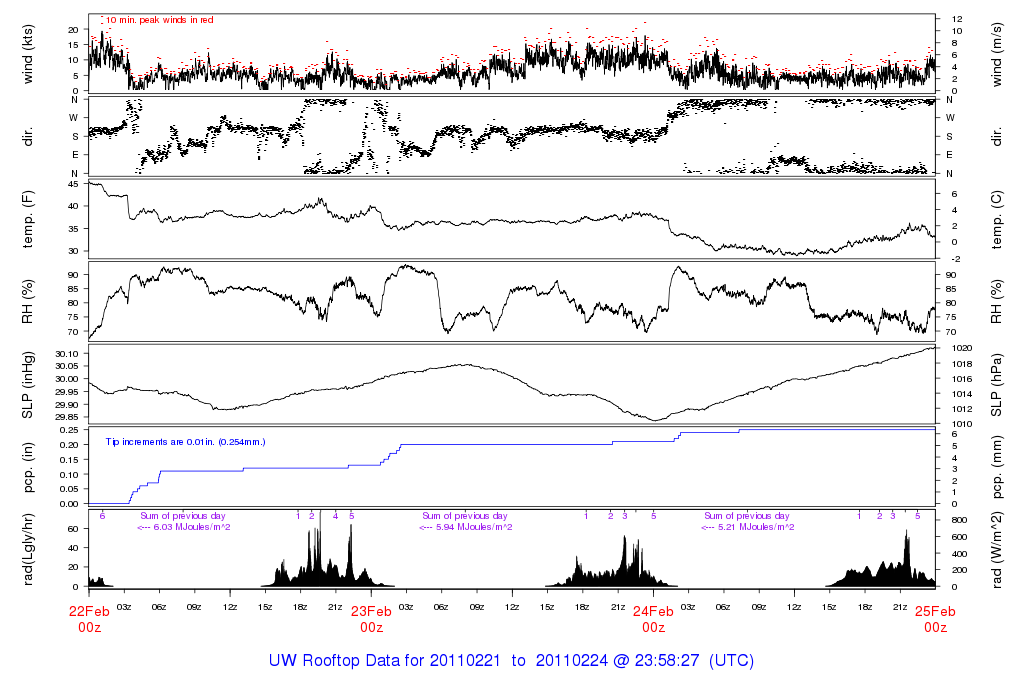Click the left 'dir.' axis label

(x=27, y=137)
